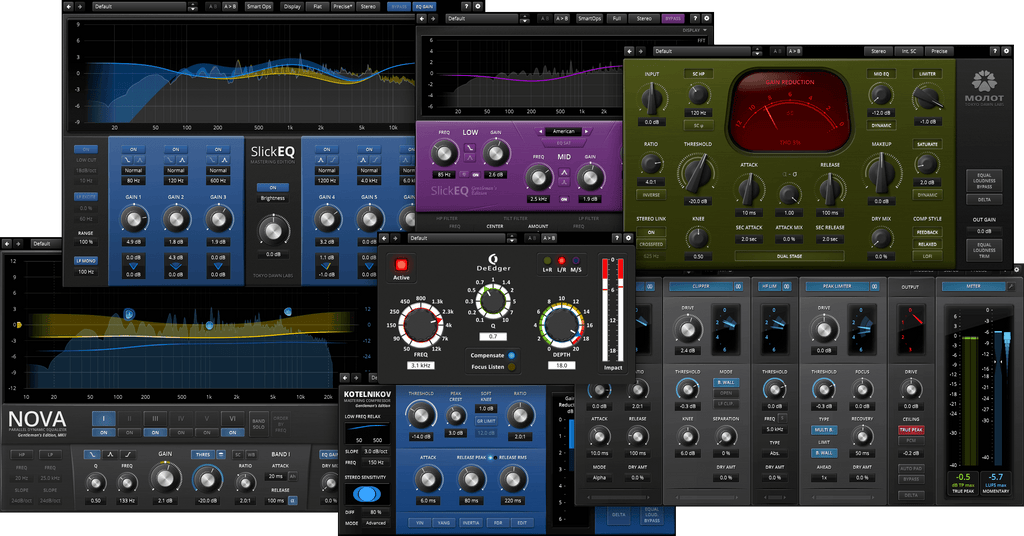
Task: Select bell shape in purple SlickEQ MID section
Action: (x=564, y=172)
